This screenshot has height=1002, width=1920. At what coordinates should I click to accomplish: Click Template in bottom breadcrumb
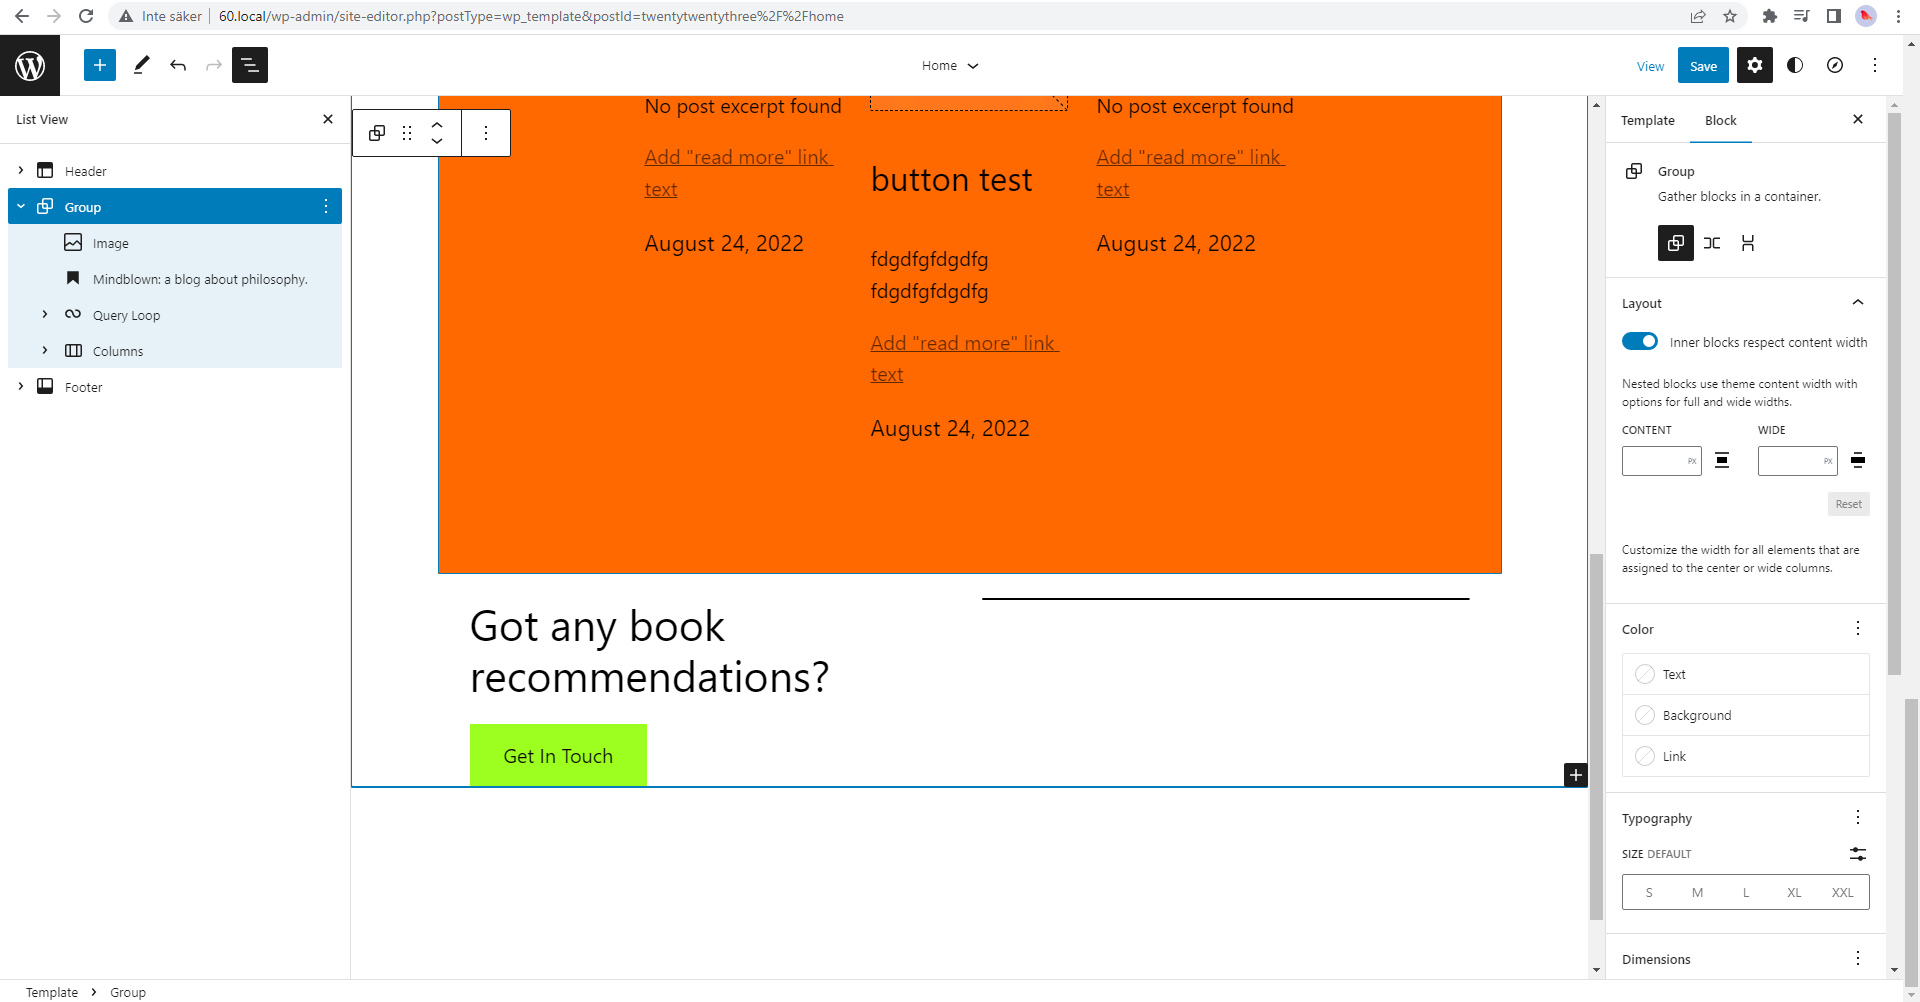(52, 992)
